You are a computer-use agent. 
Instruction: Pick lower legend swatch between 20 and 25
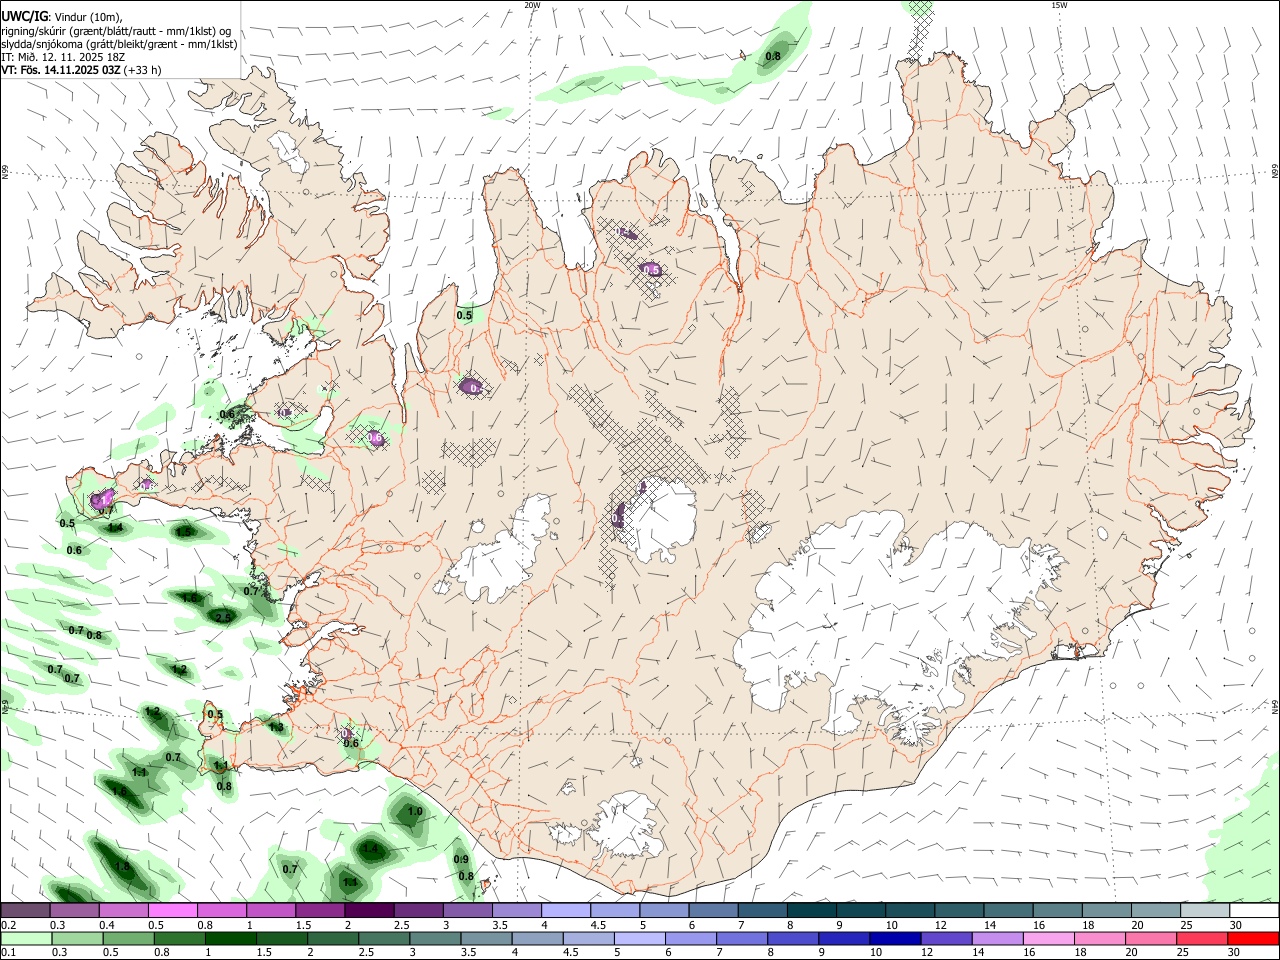[x=1150, y=938]
